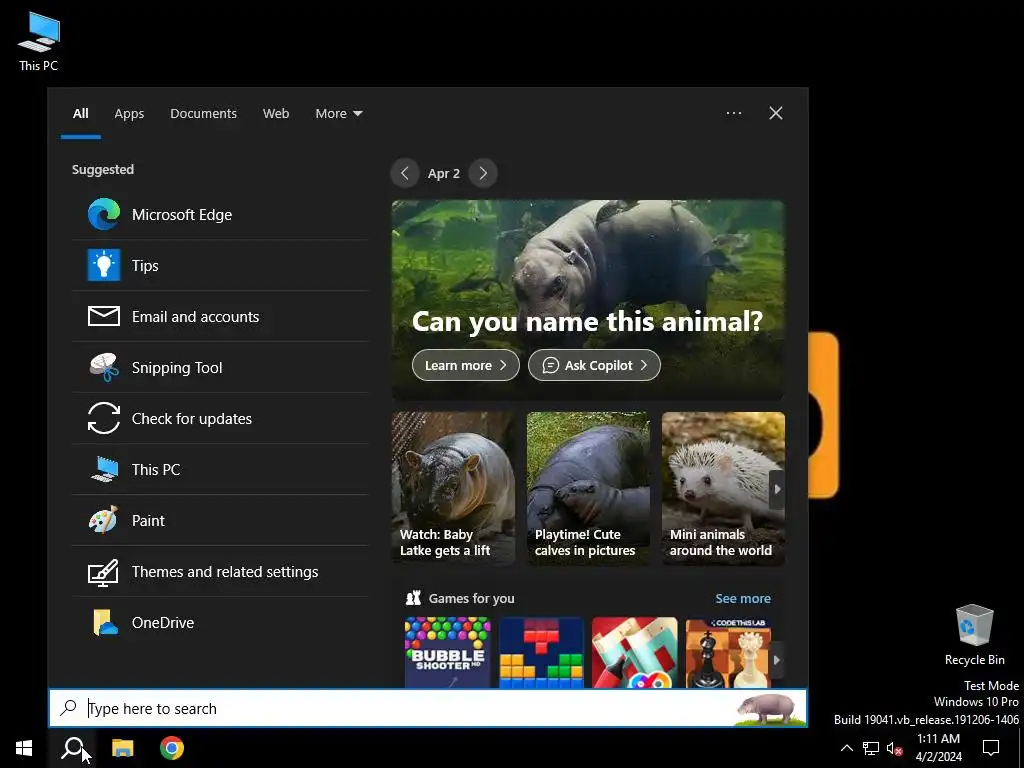Advance games carousel right arrow
The height and width of the screenshot is (768, 1024).
click(x=777, y=660)
